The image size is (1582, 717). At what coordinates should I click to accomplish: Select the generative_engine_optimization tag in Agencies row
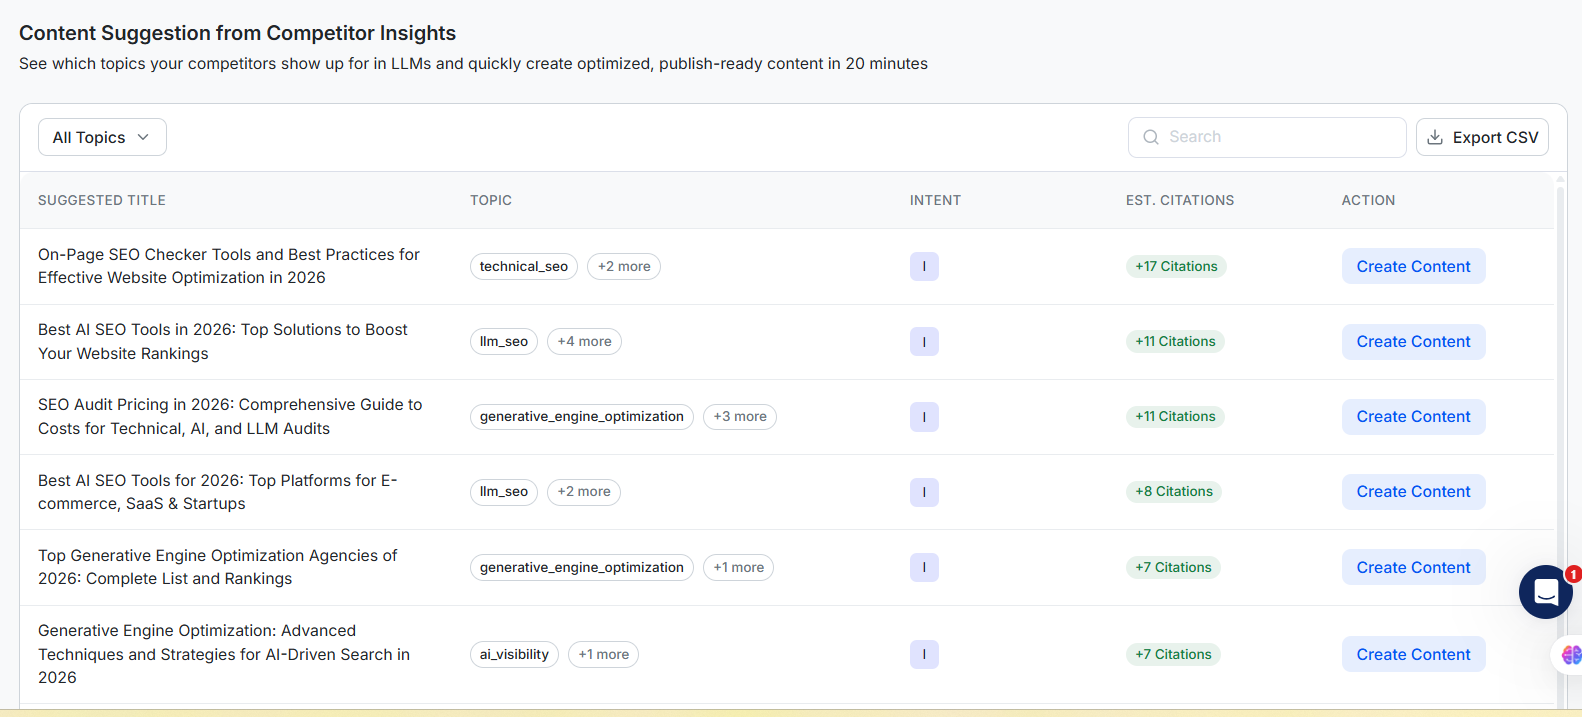(581, 568)
